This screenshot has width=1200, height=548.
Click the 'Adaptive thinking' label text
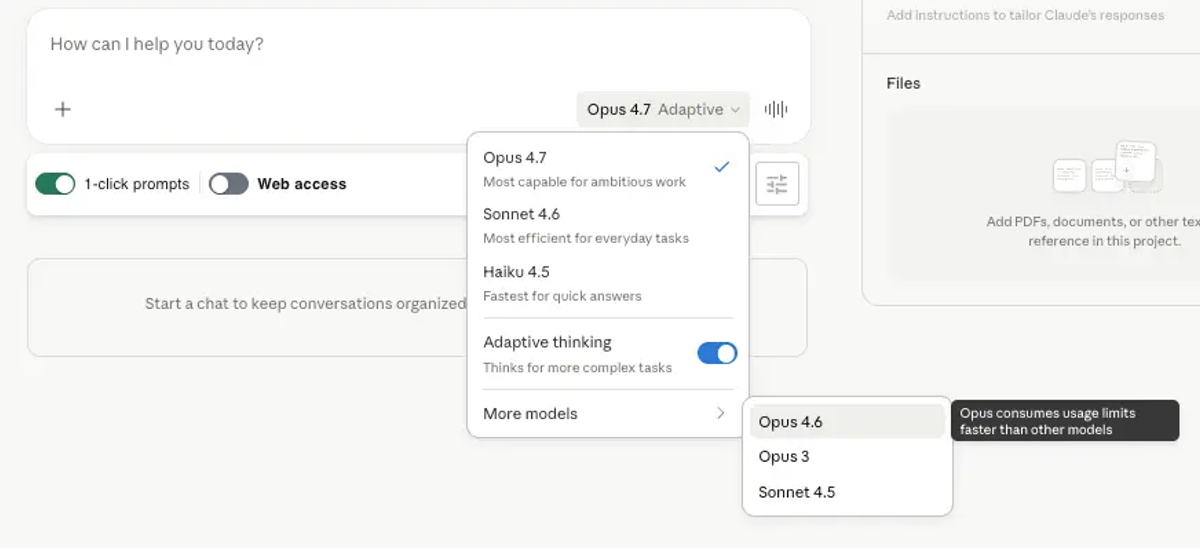point(547,342)
